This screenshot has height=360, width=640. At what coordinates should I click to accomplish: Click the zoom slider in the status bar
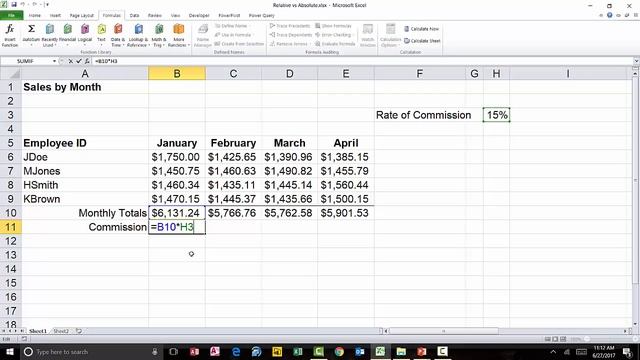coord(587,339)
